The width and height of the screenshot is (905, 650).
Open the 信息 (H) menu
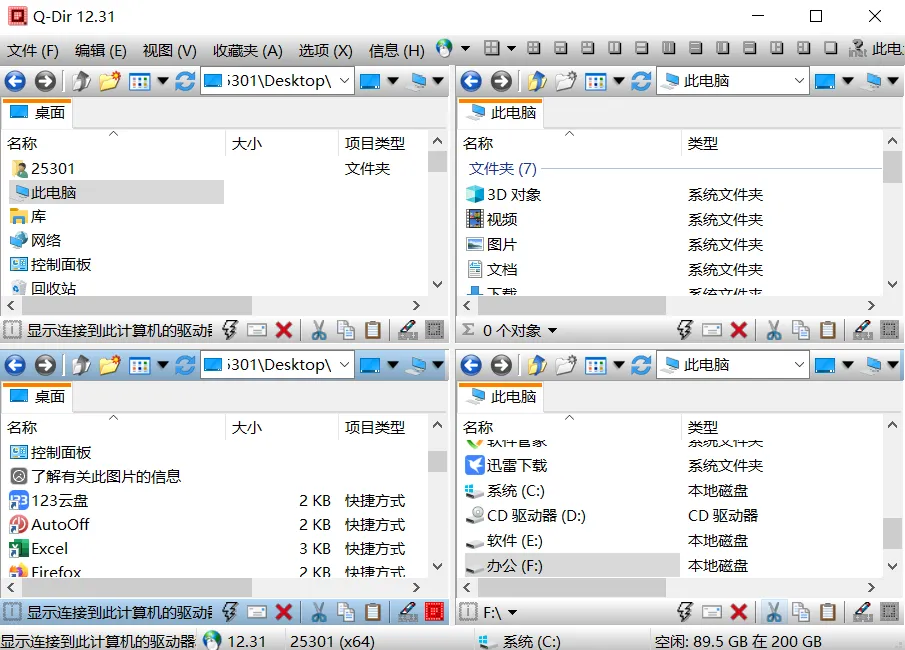tap(397, 51)
